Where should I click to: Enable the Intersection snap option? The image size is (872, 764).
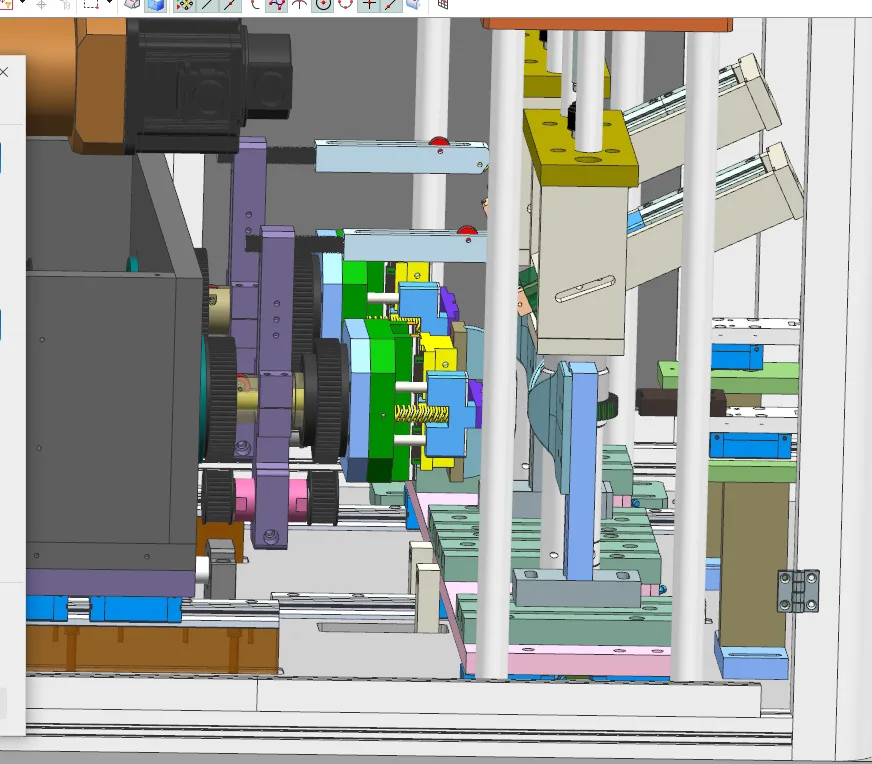300,5
